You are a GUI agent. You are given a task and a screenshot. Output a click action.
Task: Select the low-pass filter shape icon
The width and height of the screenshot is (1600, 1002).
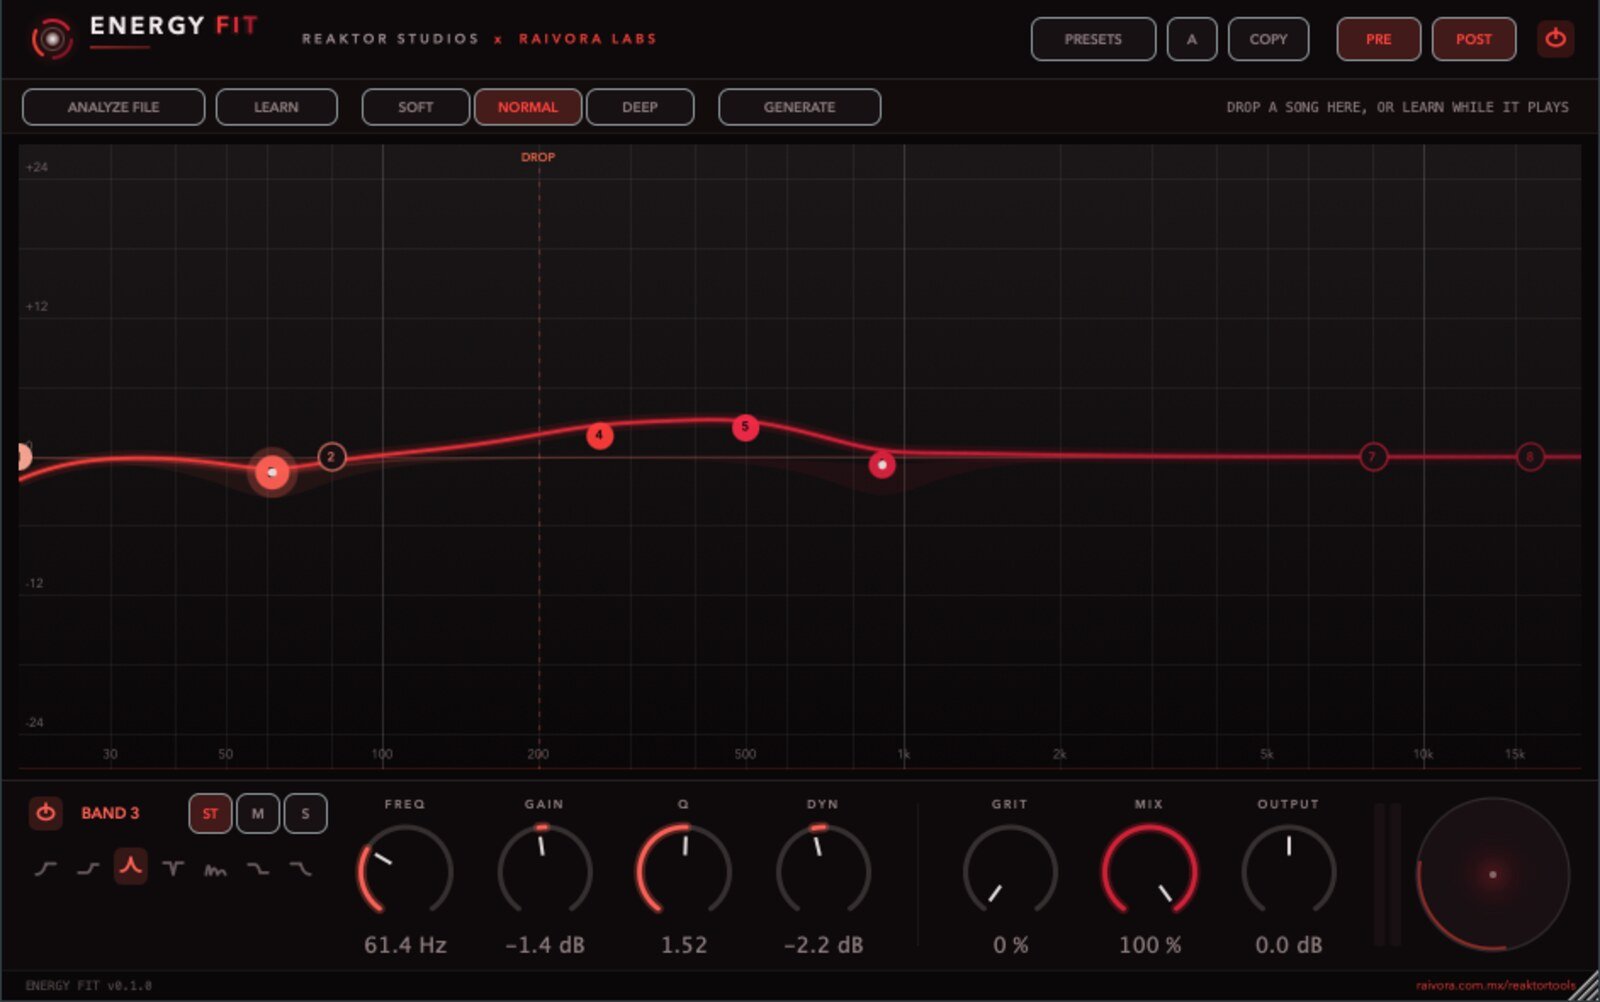tap(300, 868)
